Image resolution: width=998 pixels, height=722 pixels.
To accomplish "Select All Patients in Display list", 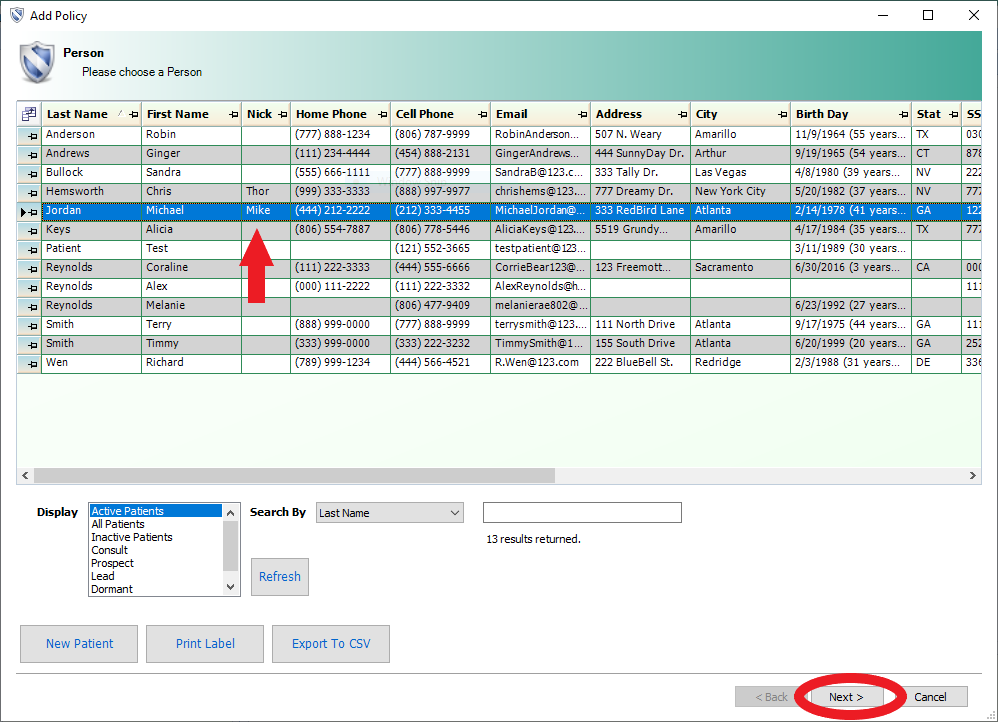I will (x=118, y=524).
